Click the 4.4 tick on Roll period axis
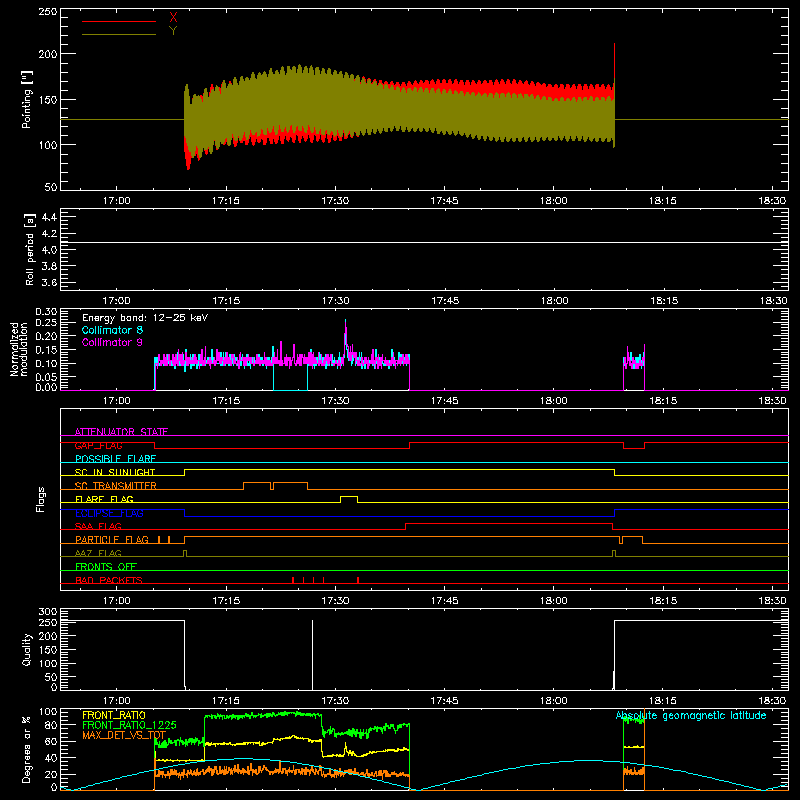800x800 pixels. tap(49, 217)
